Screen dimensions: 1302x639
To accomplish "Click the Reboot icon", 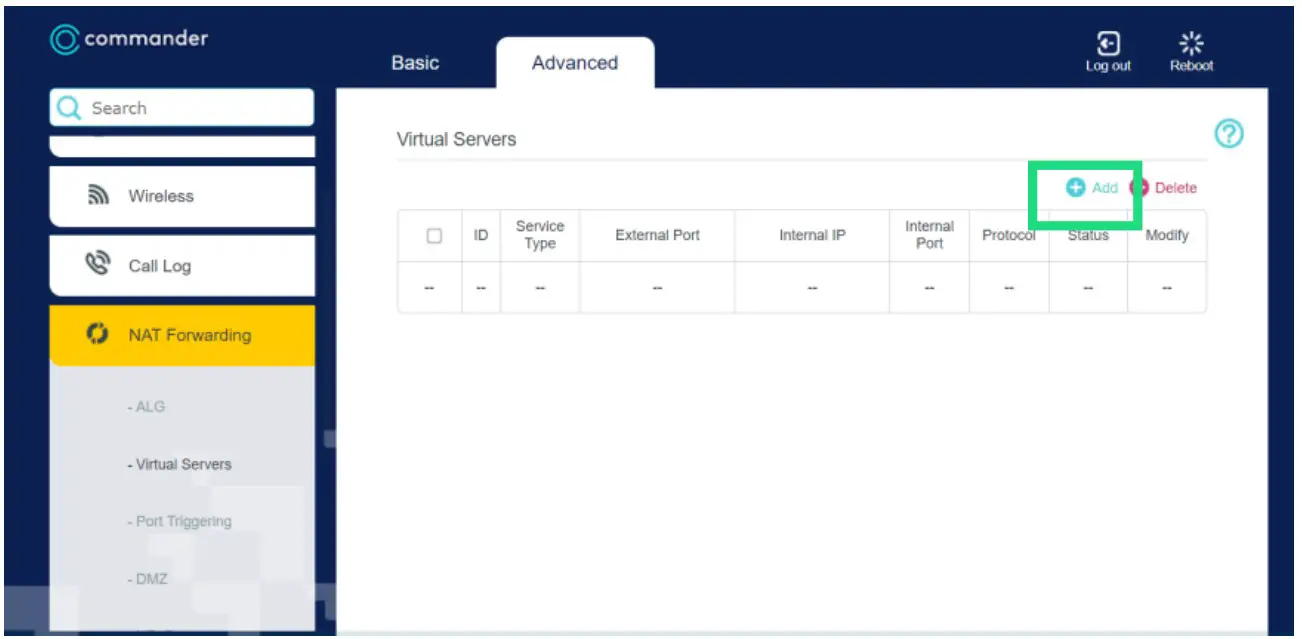I will point(1191,43).
